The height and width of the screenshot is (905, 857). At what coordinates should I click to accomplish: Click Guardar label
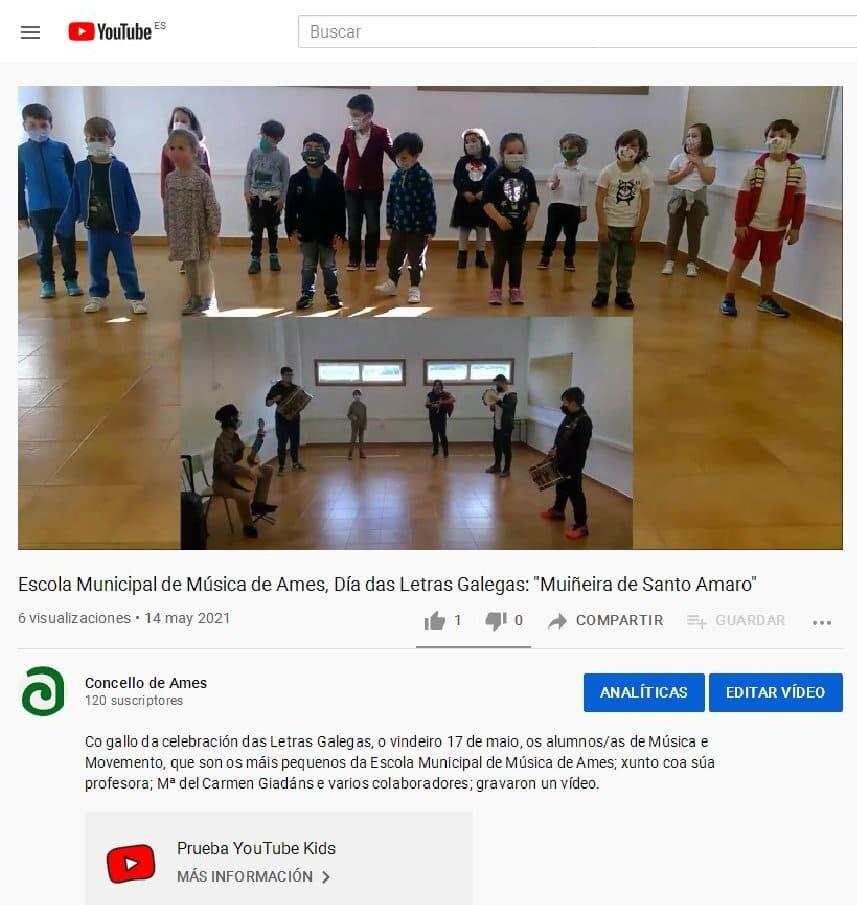click(750, 620)
